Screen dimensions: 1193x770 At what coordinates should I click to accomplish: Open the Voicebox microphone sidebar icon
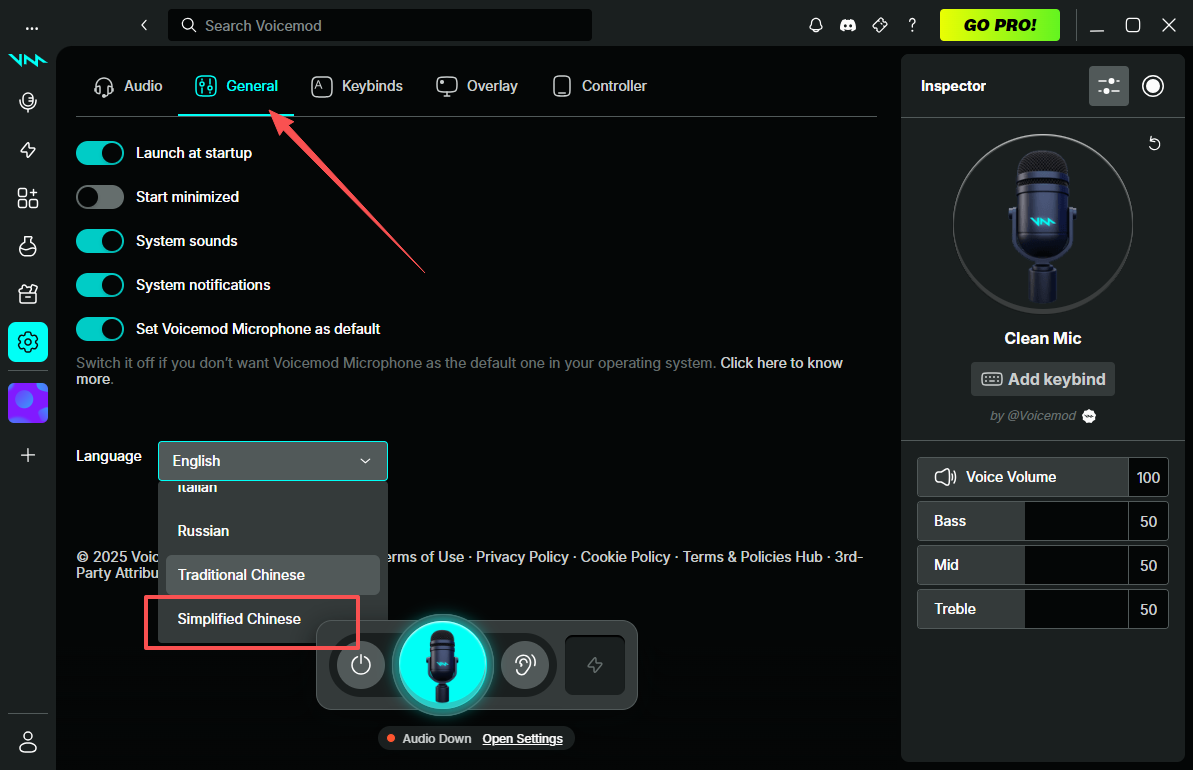[28, 102]
